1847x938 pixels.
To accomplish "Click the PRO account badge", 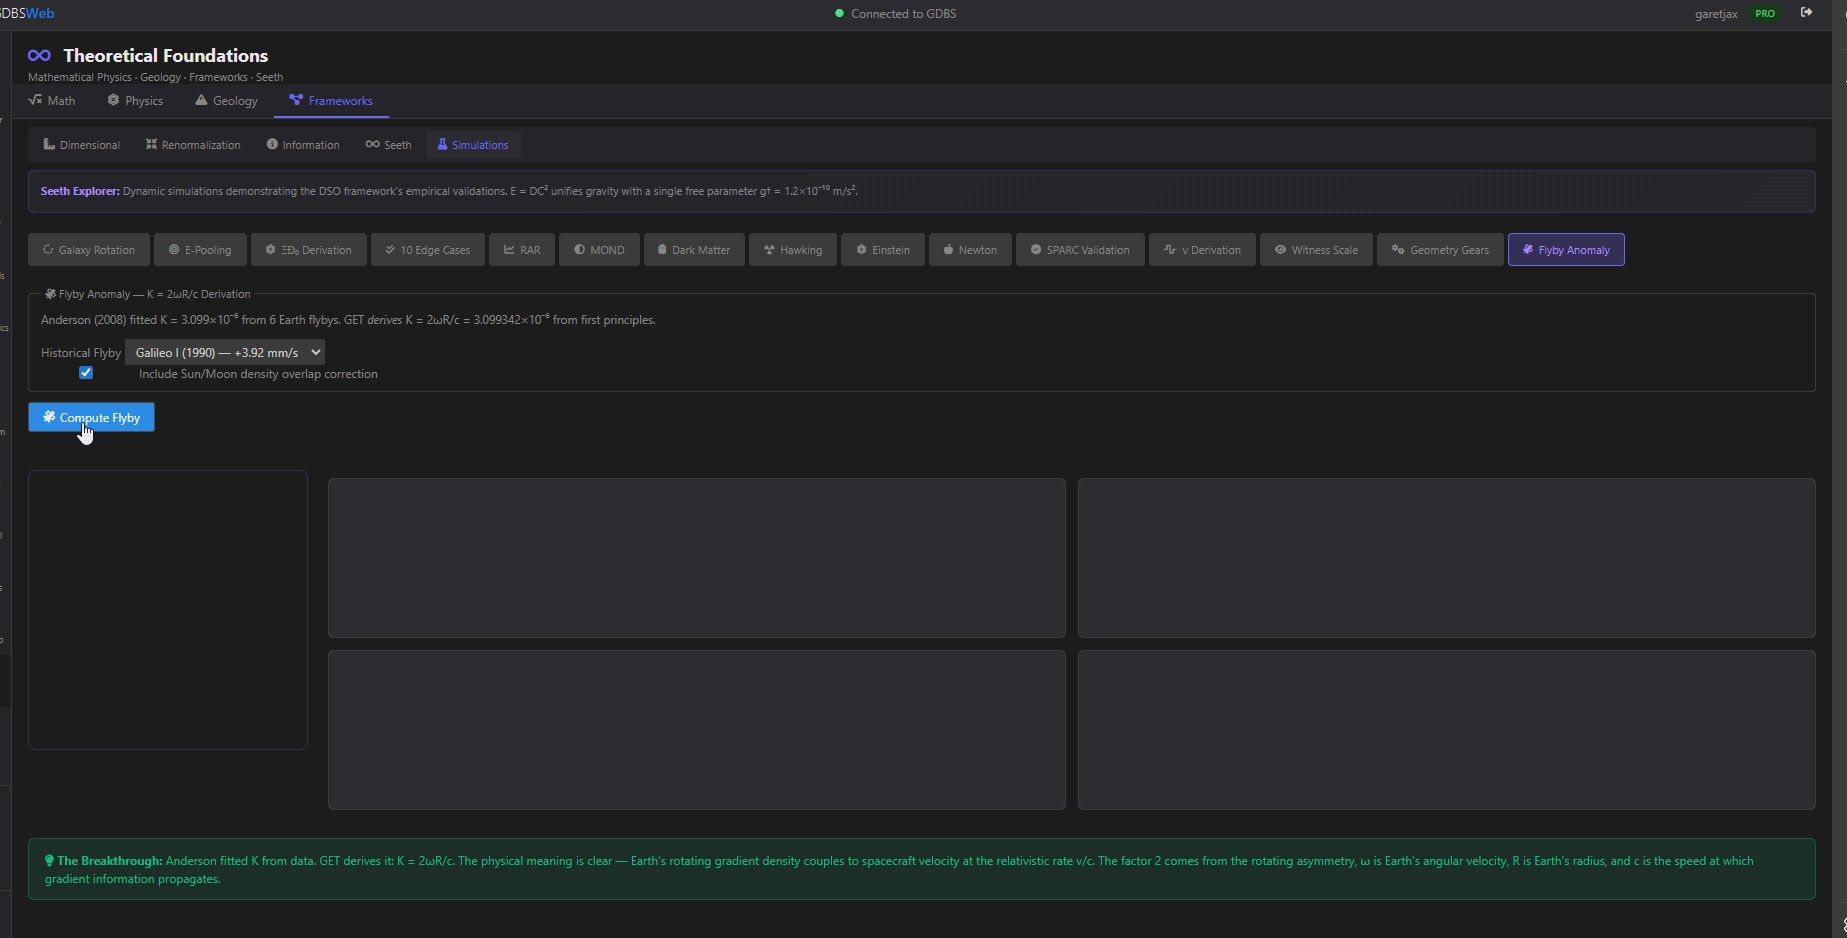I will tap(1764, 14).
